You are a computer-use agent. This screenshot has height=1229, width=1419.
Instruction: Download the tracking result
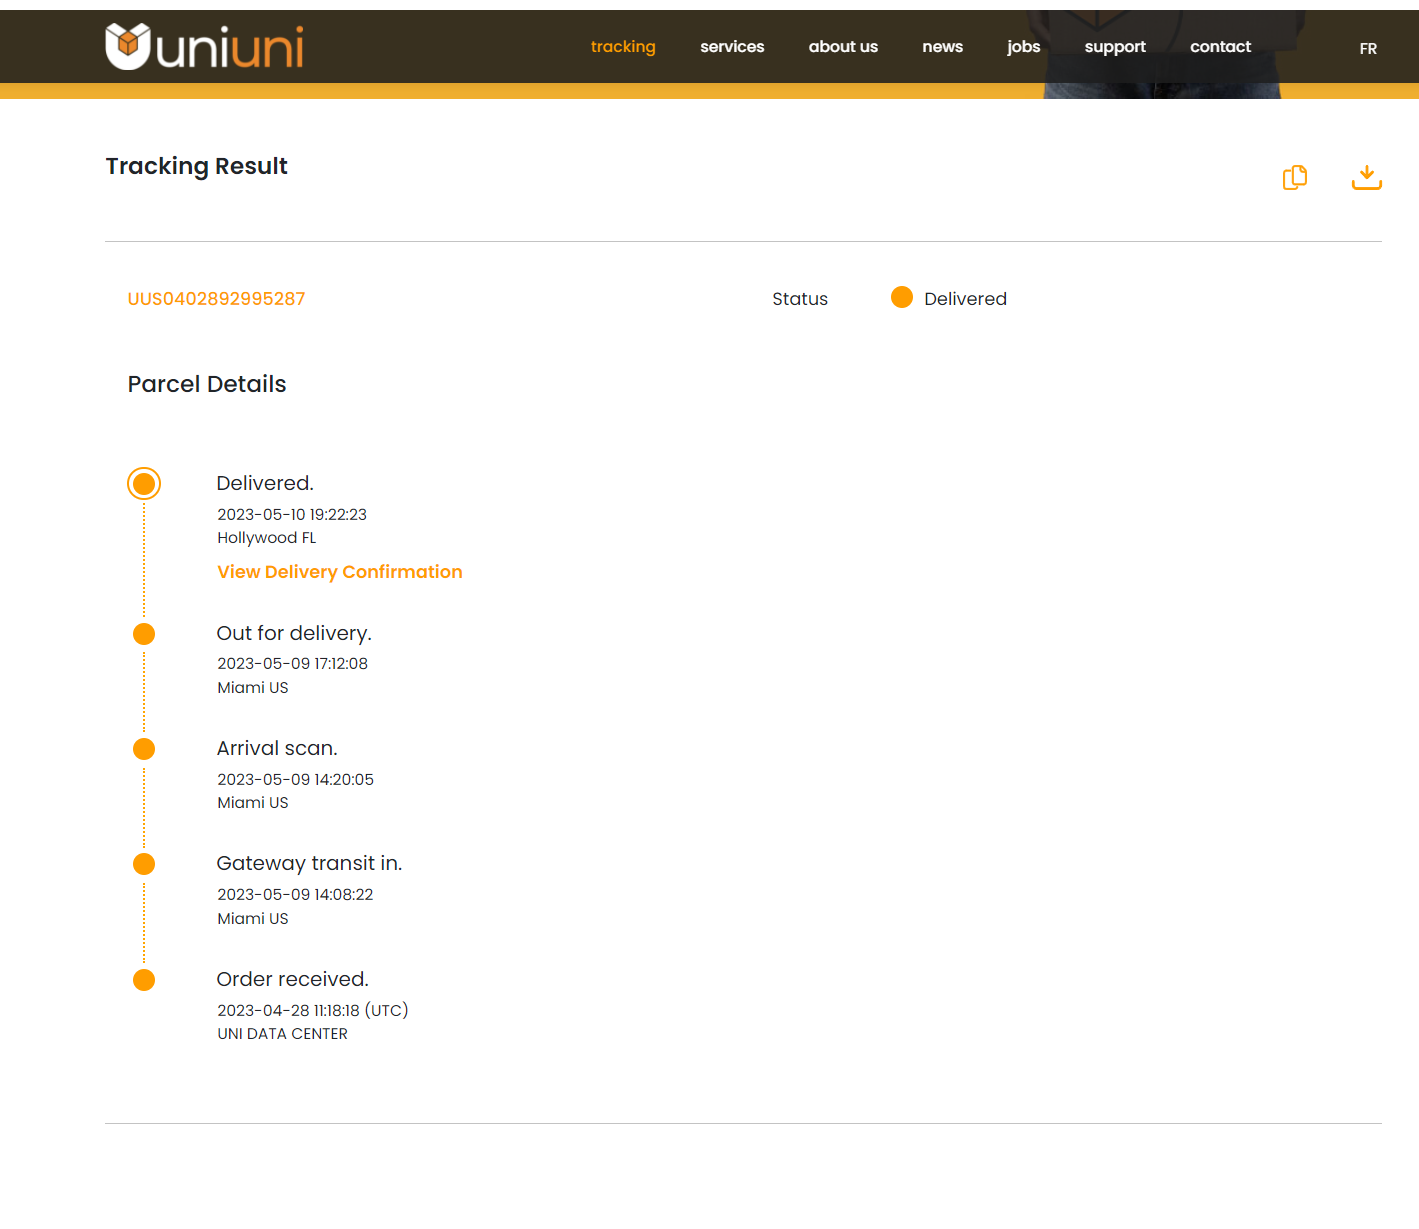1366,178
